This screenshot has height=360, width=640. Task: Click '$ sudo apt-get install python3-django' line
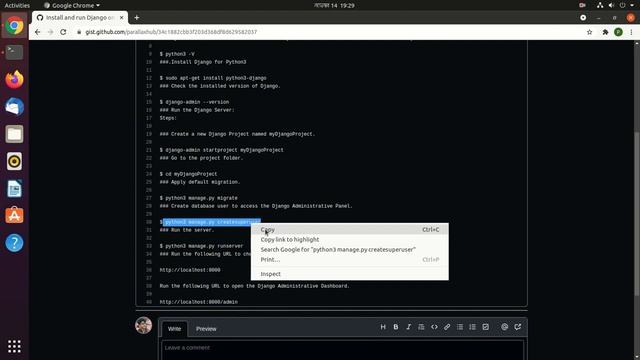(x=213, y=78)
